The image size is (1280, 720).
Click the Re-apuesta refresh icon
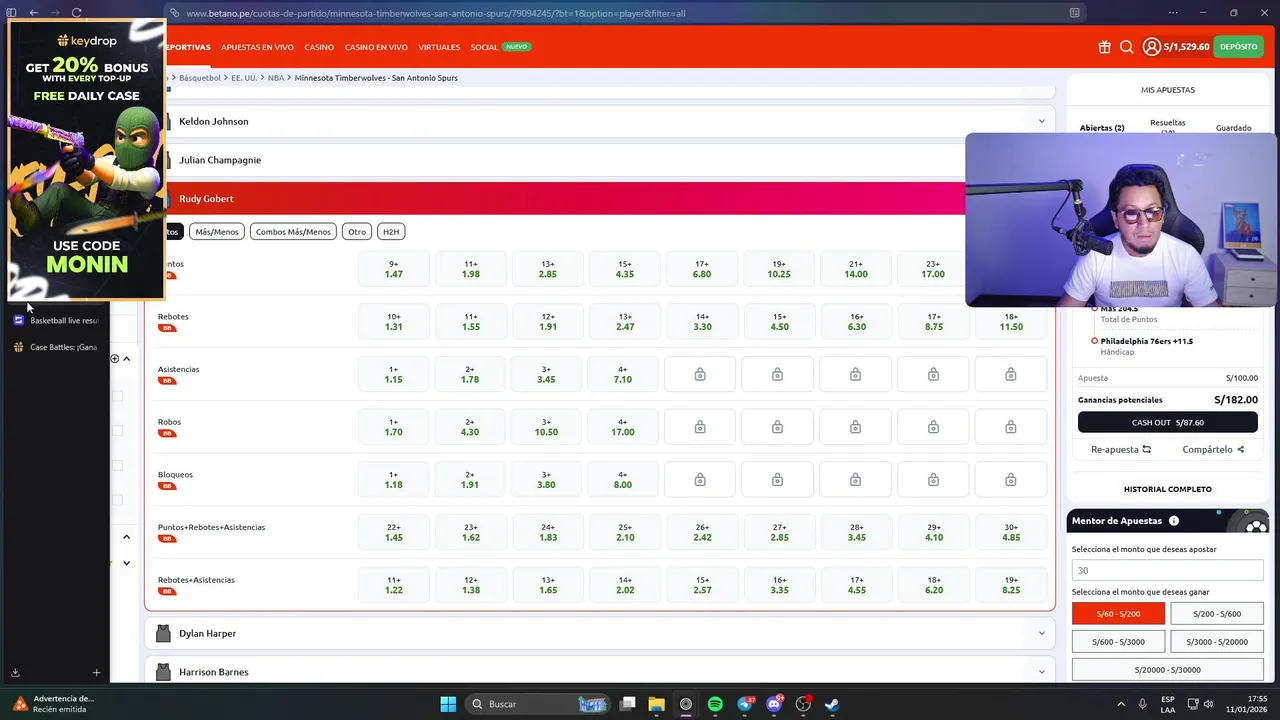point(1147,449)
